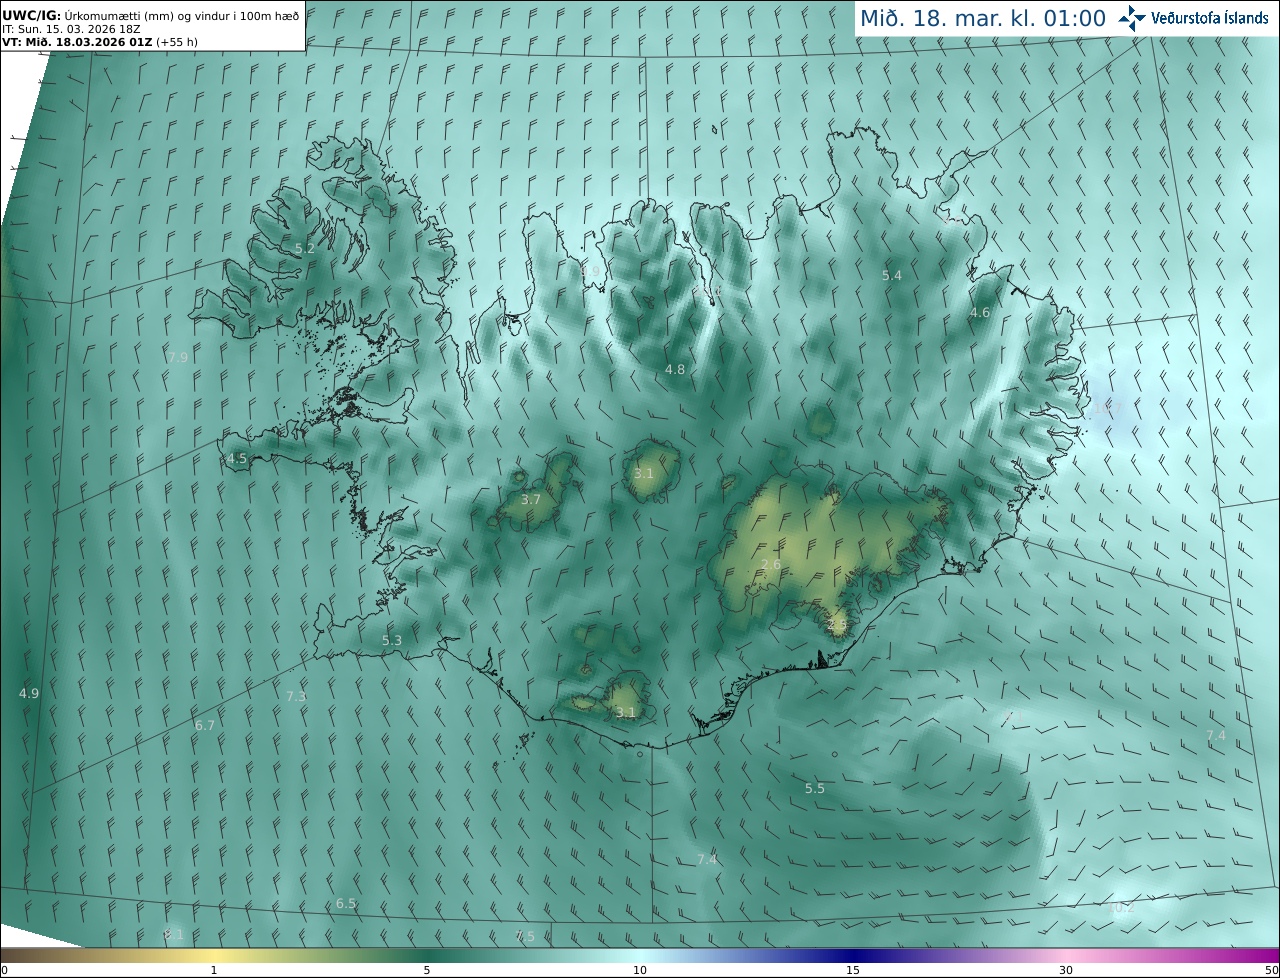Click the colorbar tick labeled 10
This screenshot has height=978, width=1280.
pos(640,970)
